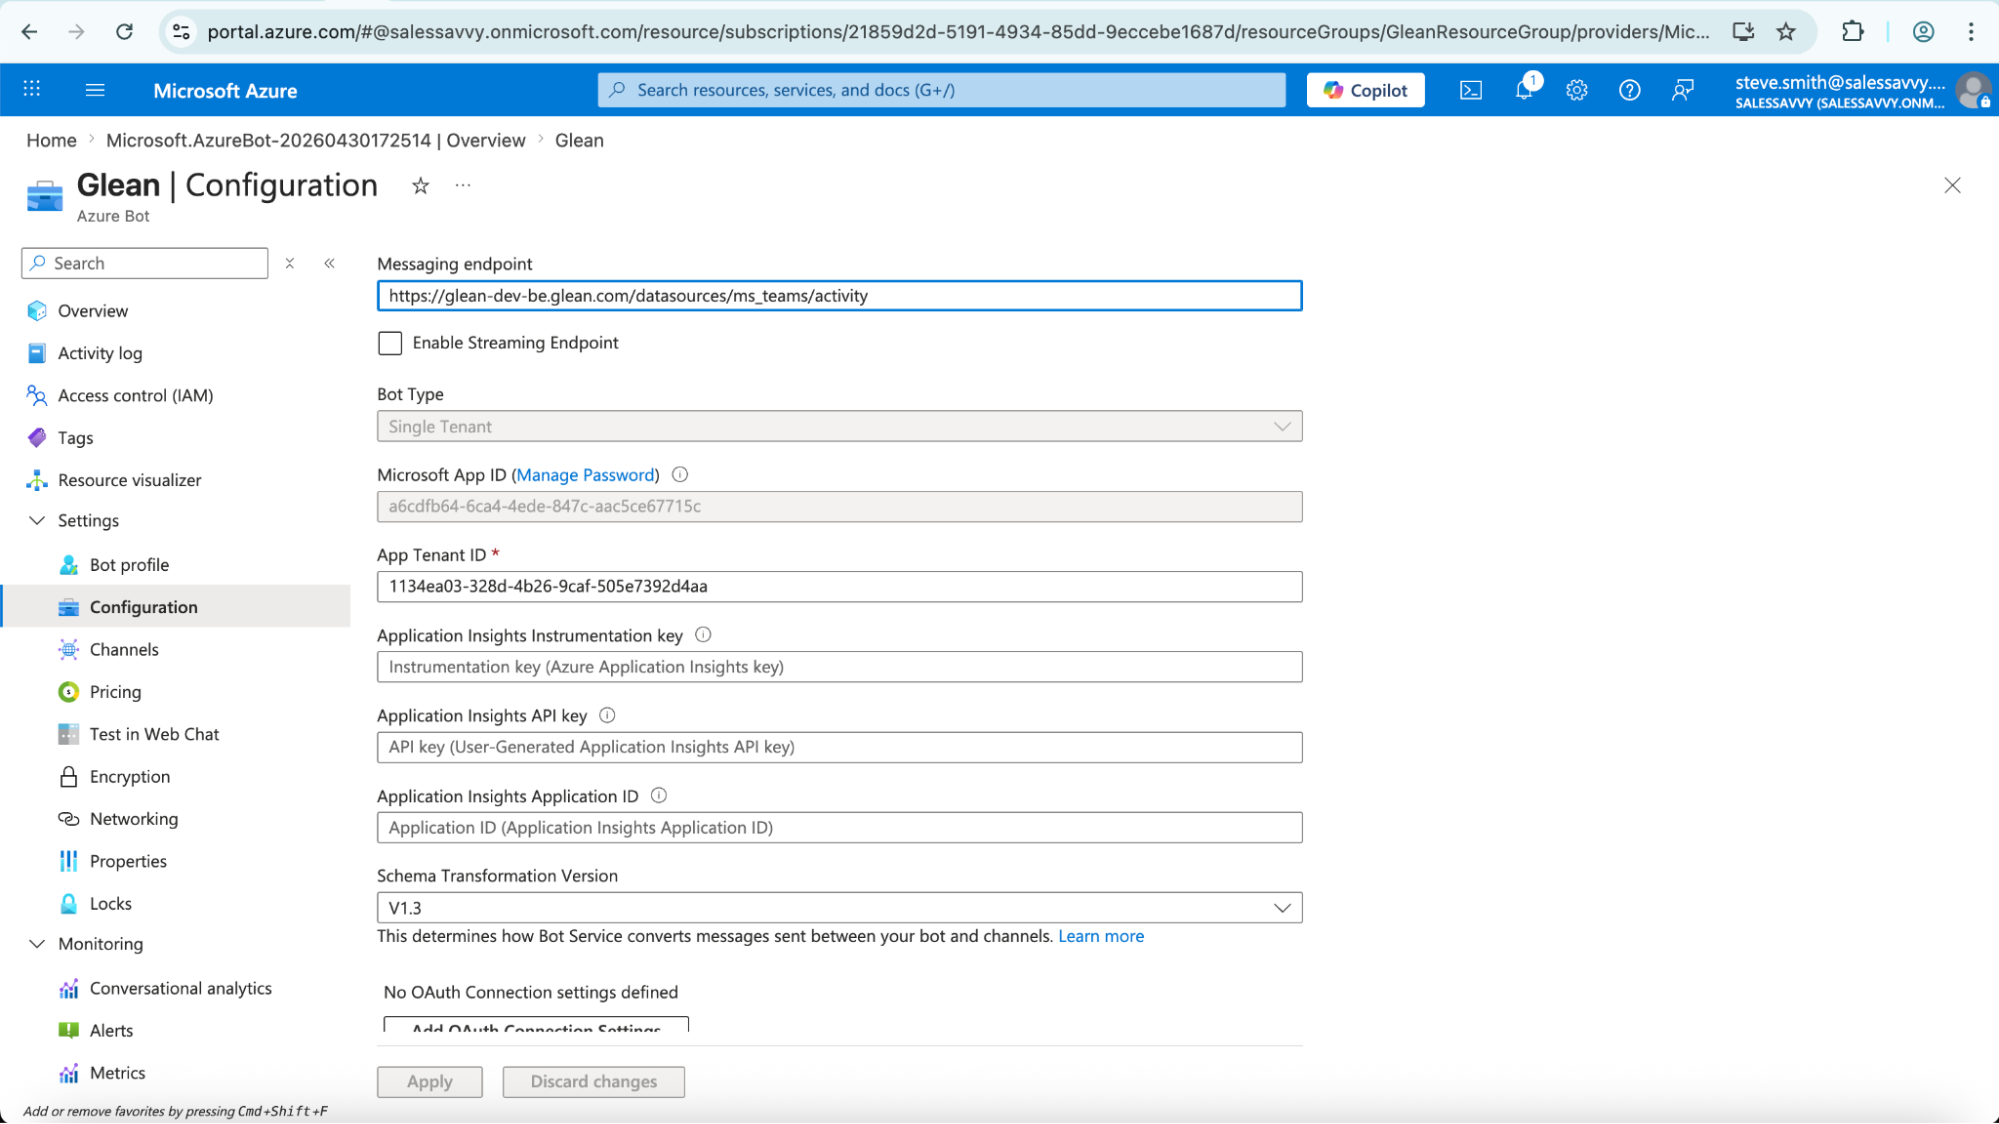The height and width of the screenshot is (1124, 1999).
Task: Open the Bot Type dropdown
Action: [x=839, y=427]
